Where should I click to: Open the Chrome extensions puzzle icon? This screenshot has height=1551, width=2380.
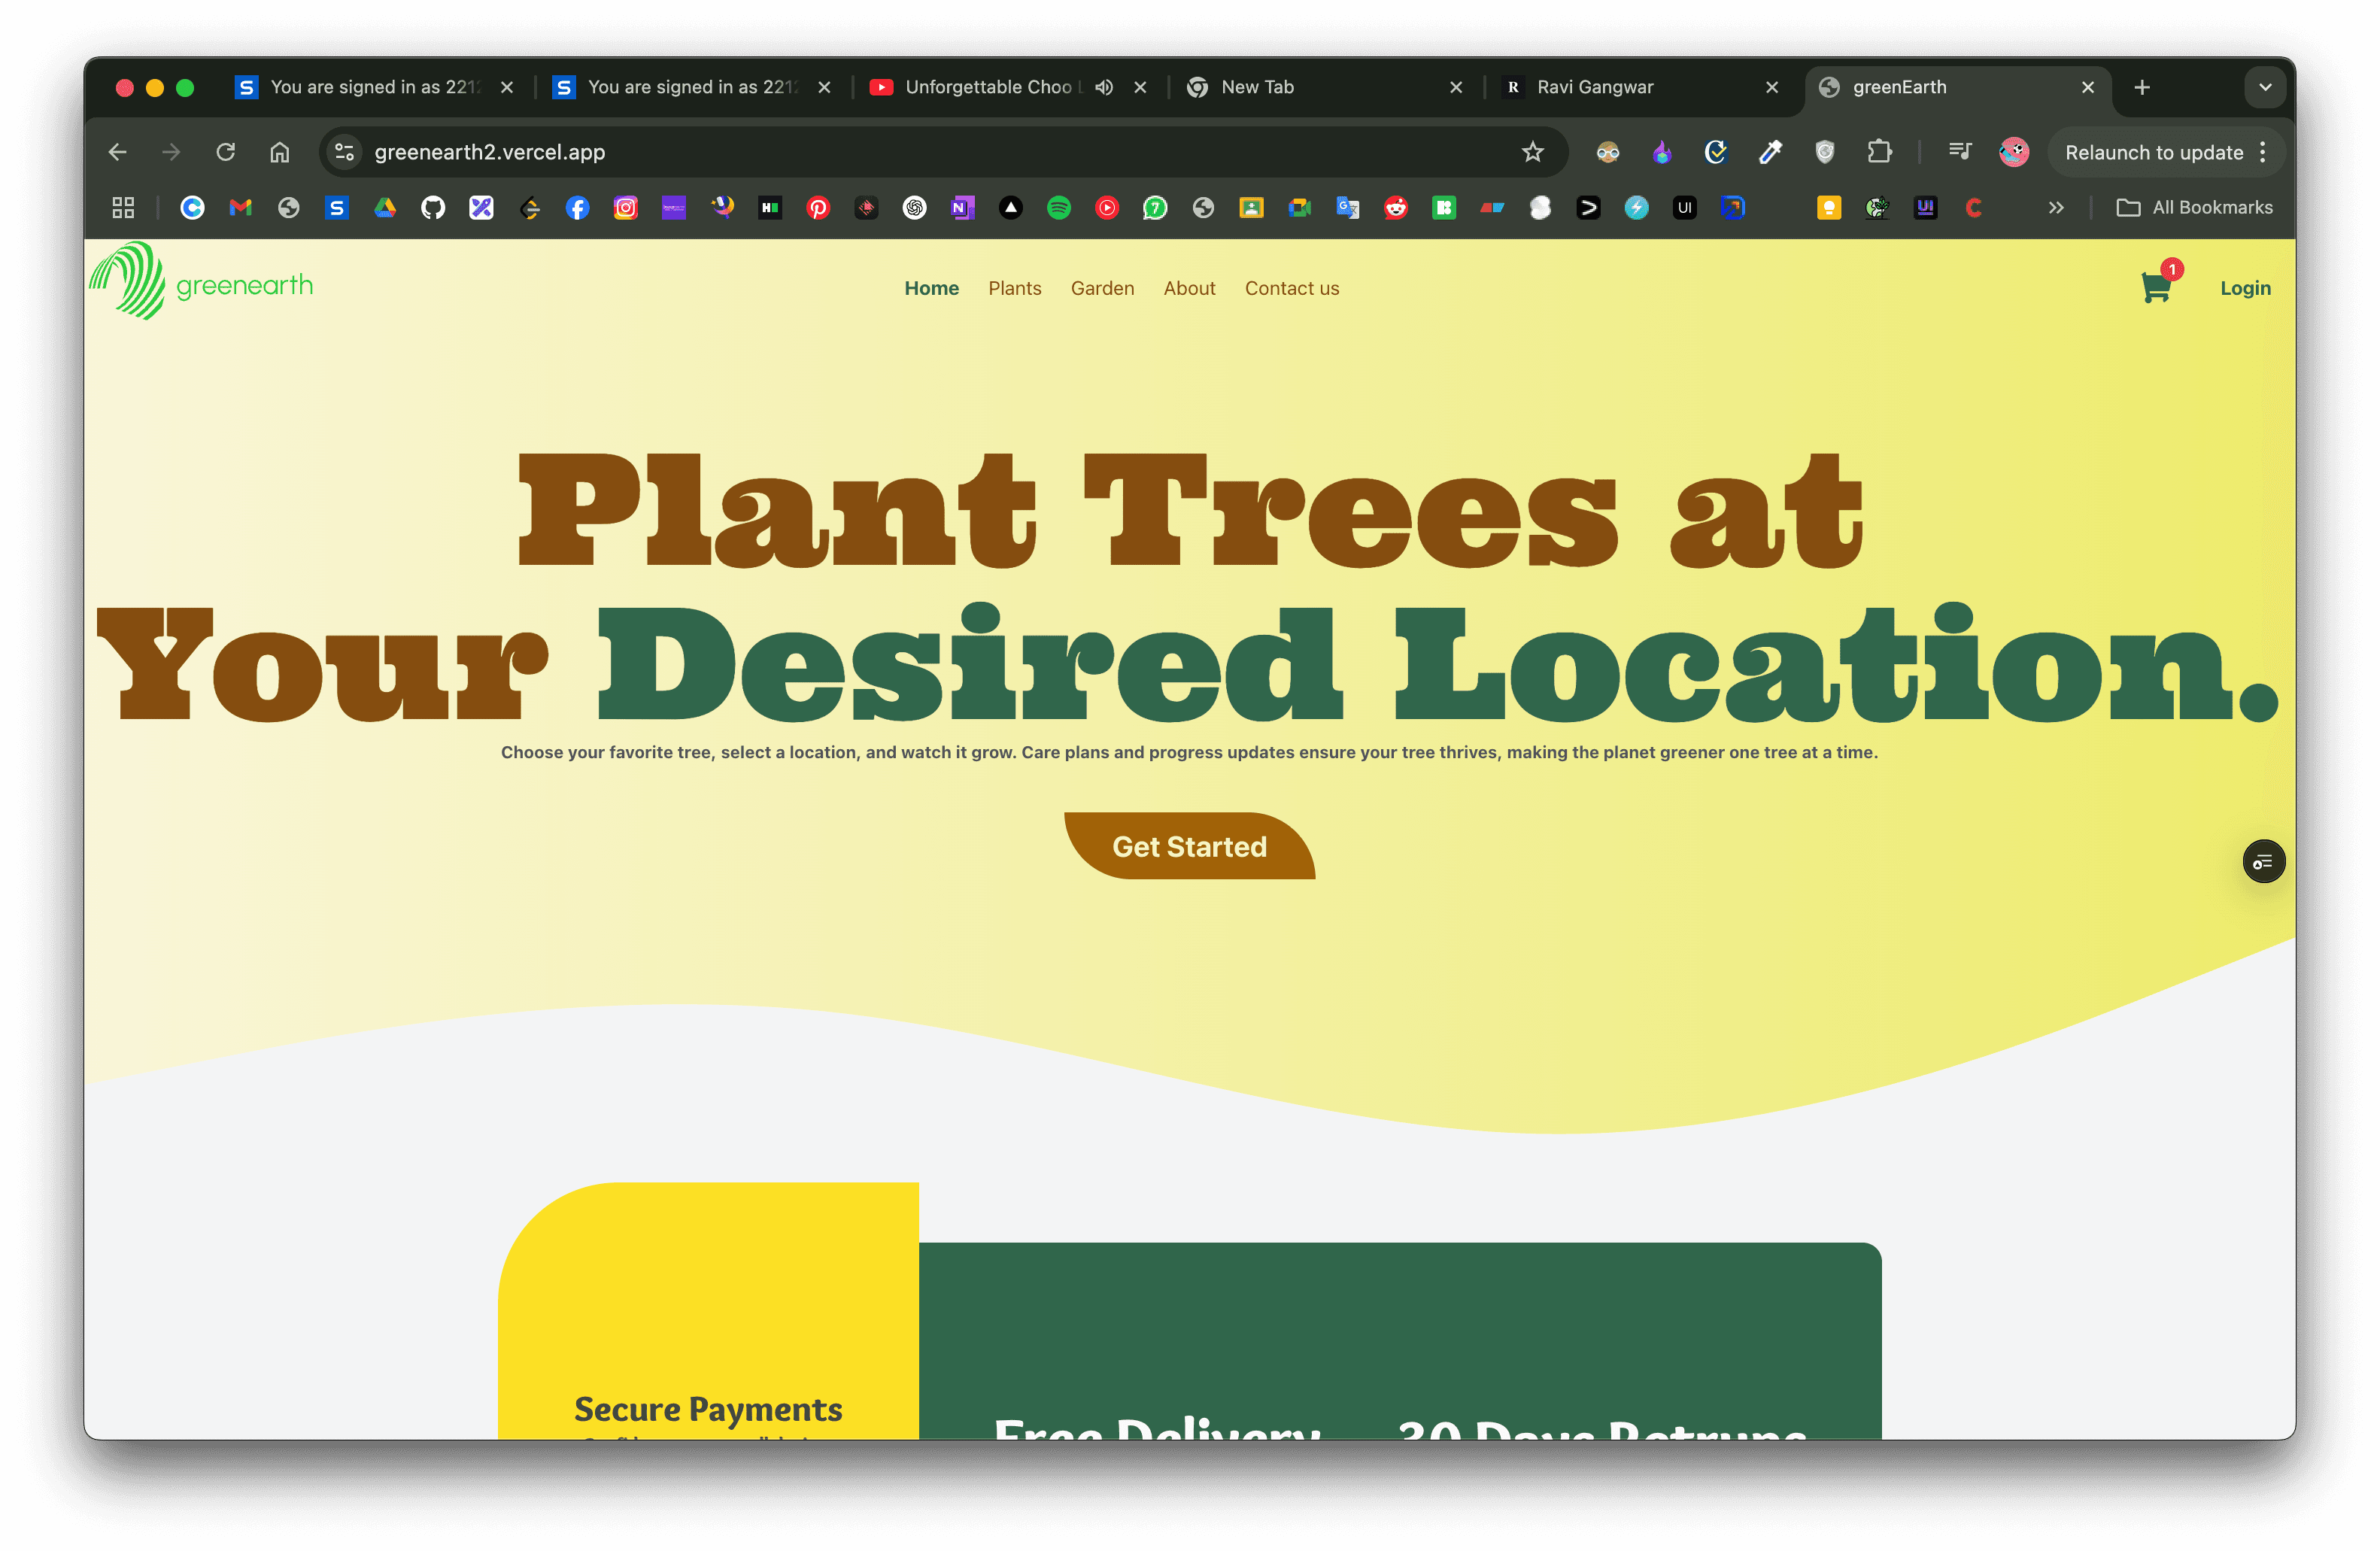1879,152
